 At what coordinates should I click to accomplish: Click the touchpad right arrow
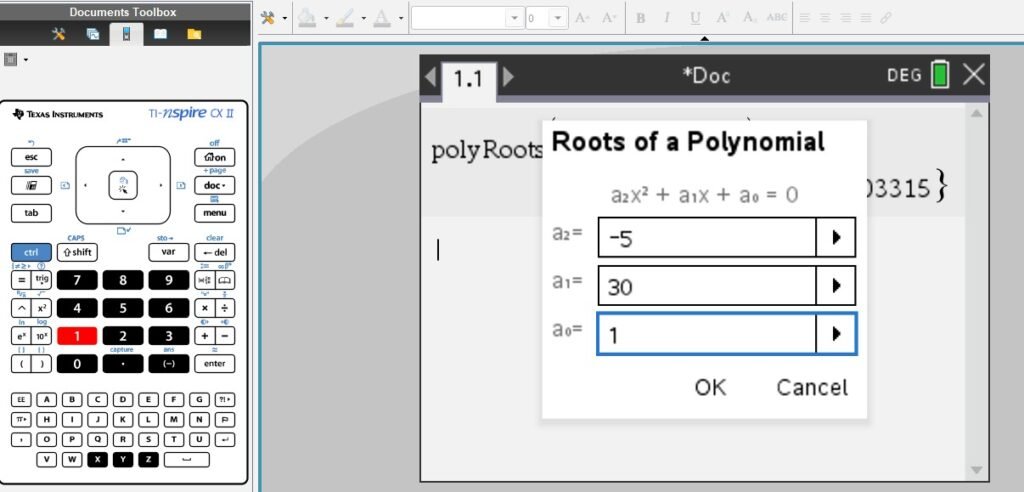pos(161,186)
